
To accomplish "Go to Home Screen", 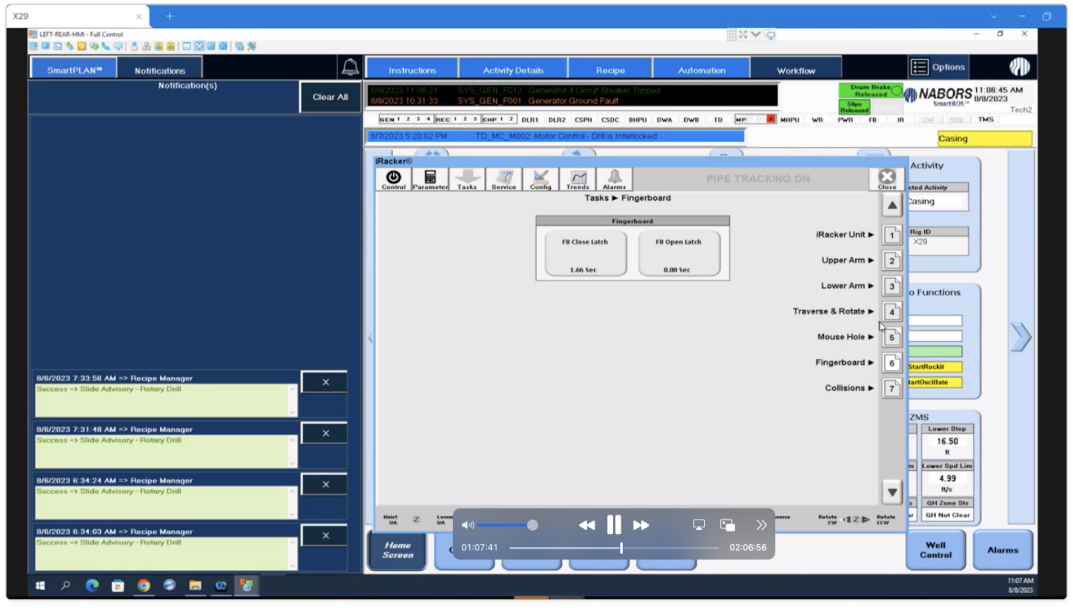I will (x=398, y=550).
